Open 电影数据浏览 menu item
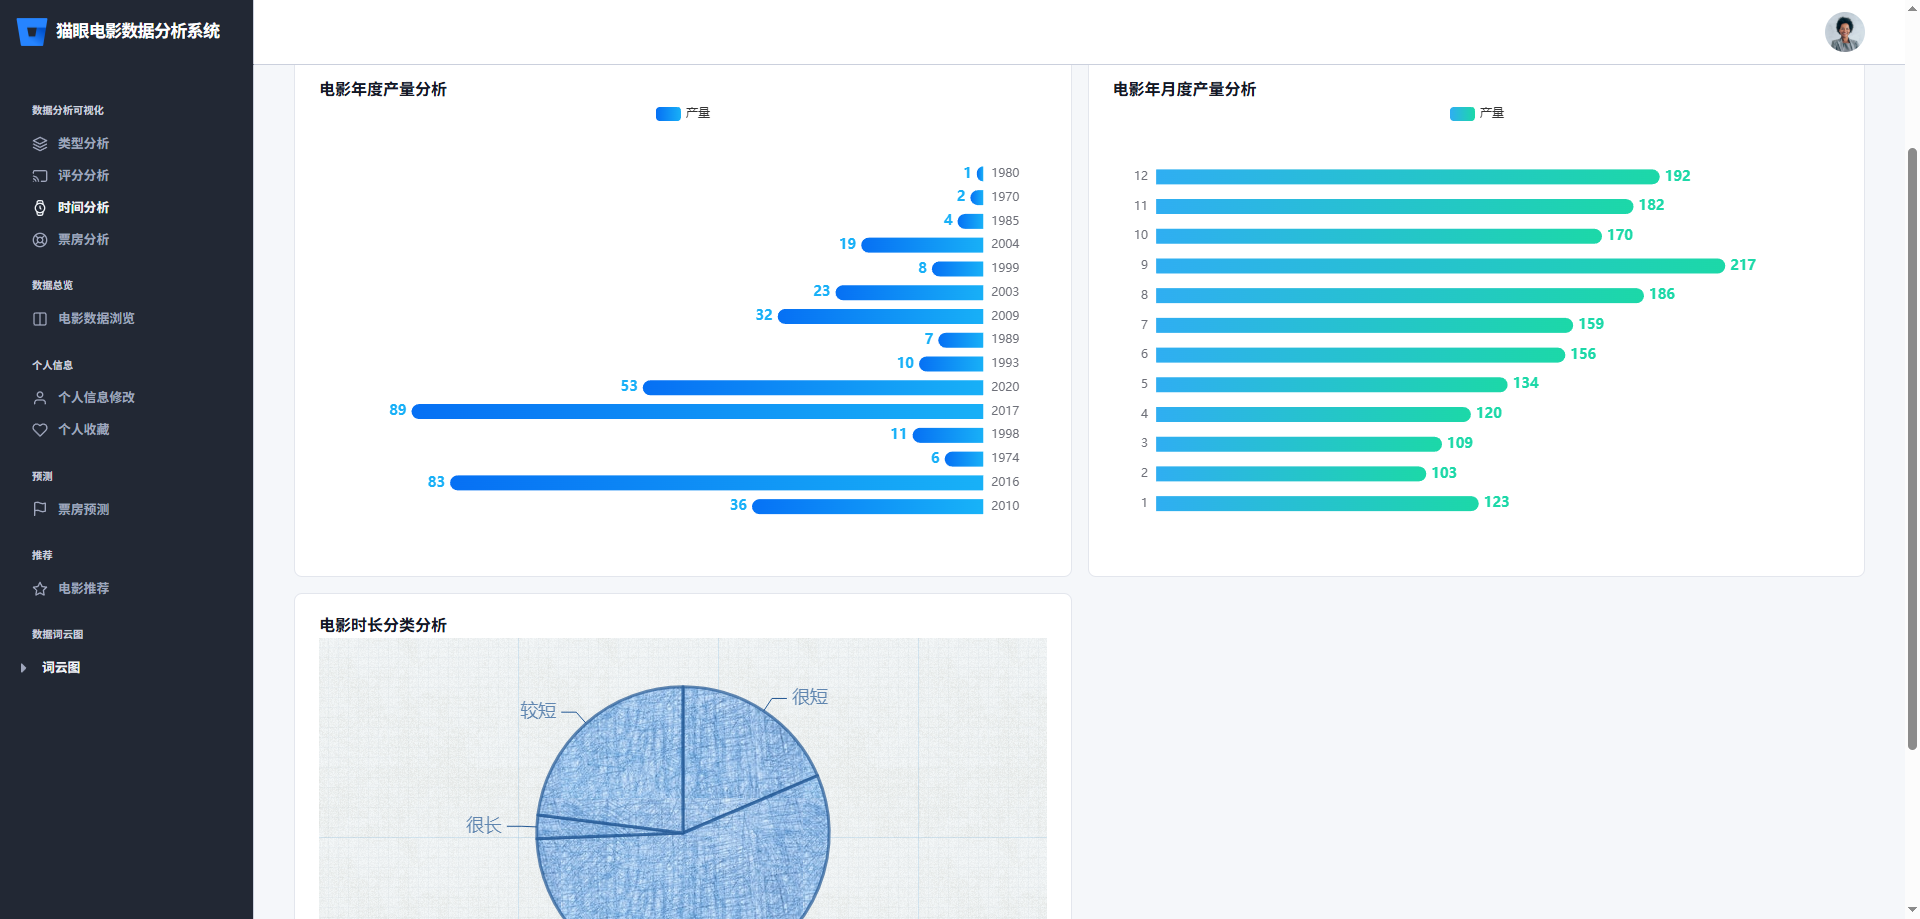 [x=96, y=319]
